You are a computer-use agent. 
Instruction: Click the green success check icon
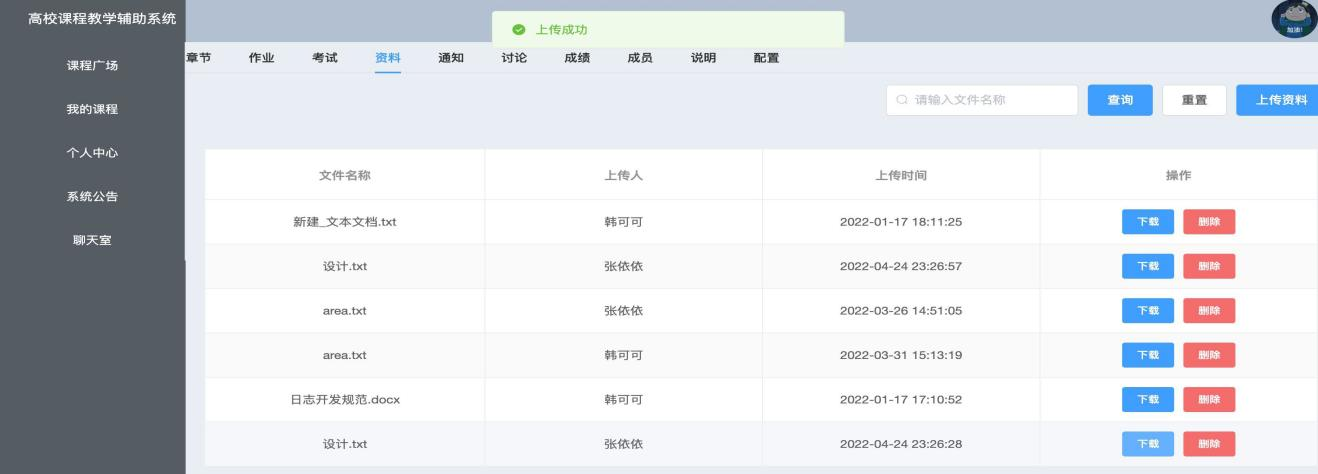coord(518,29)
